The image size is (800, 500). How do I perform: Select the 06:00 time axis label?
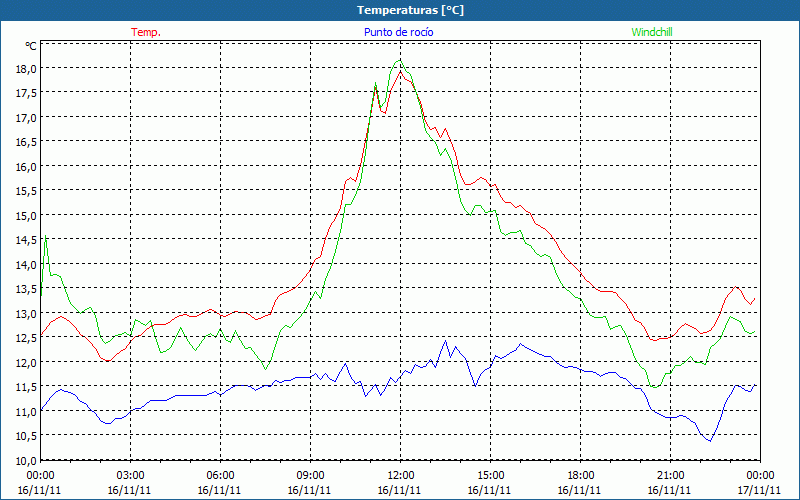[x=220, y=475]
